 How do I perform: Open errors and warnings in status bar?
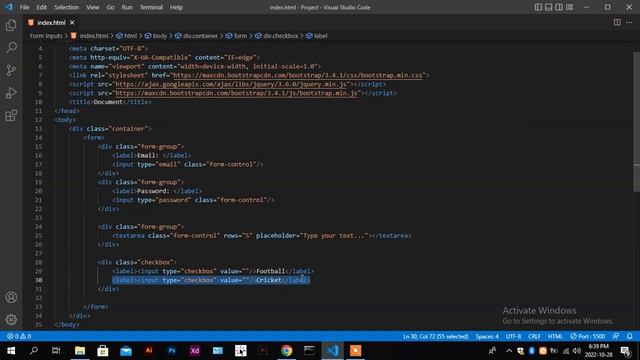click(19, 336)
